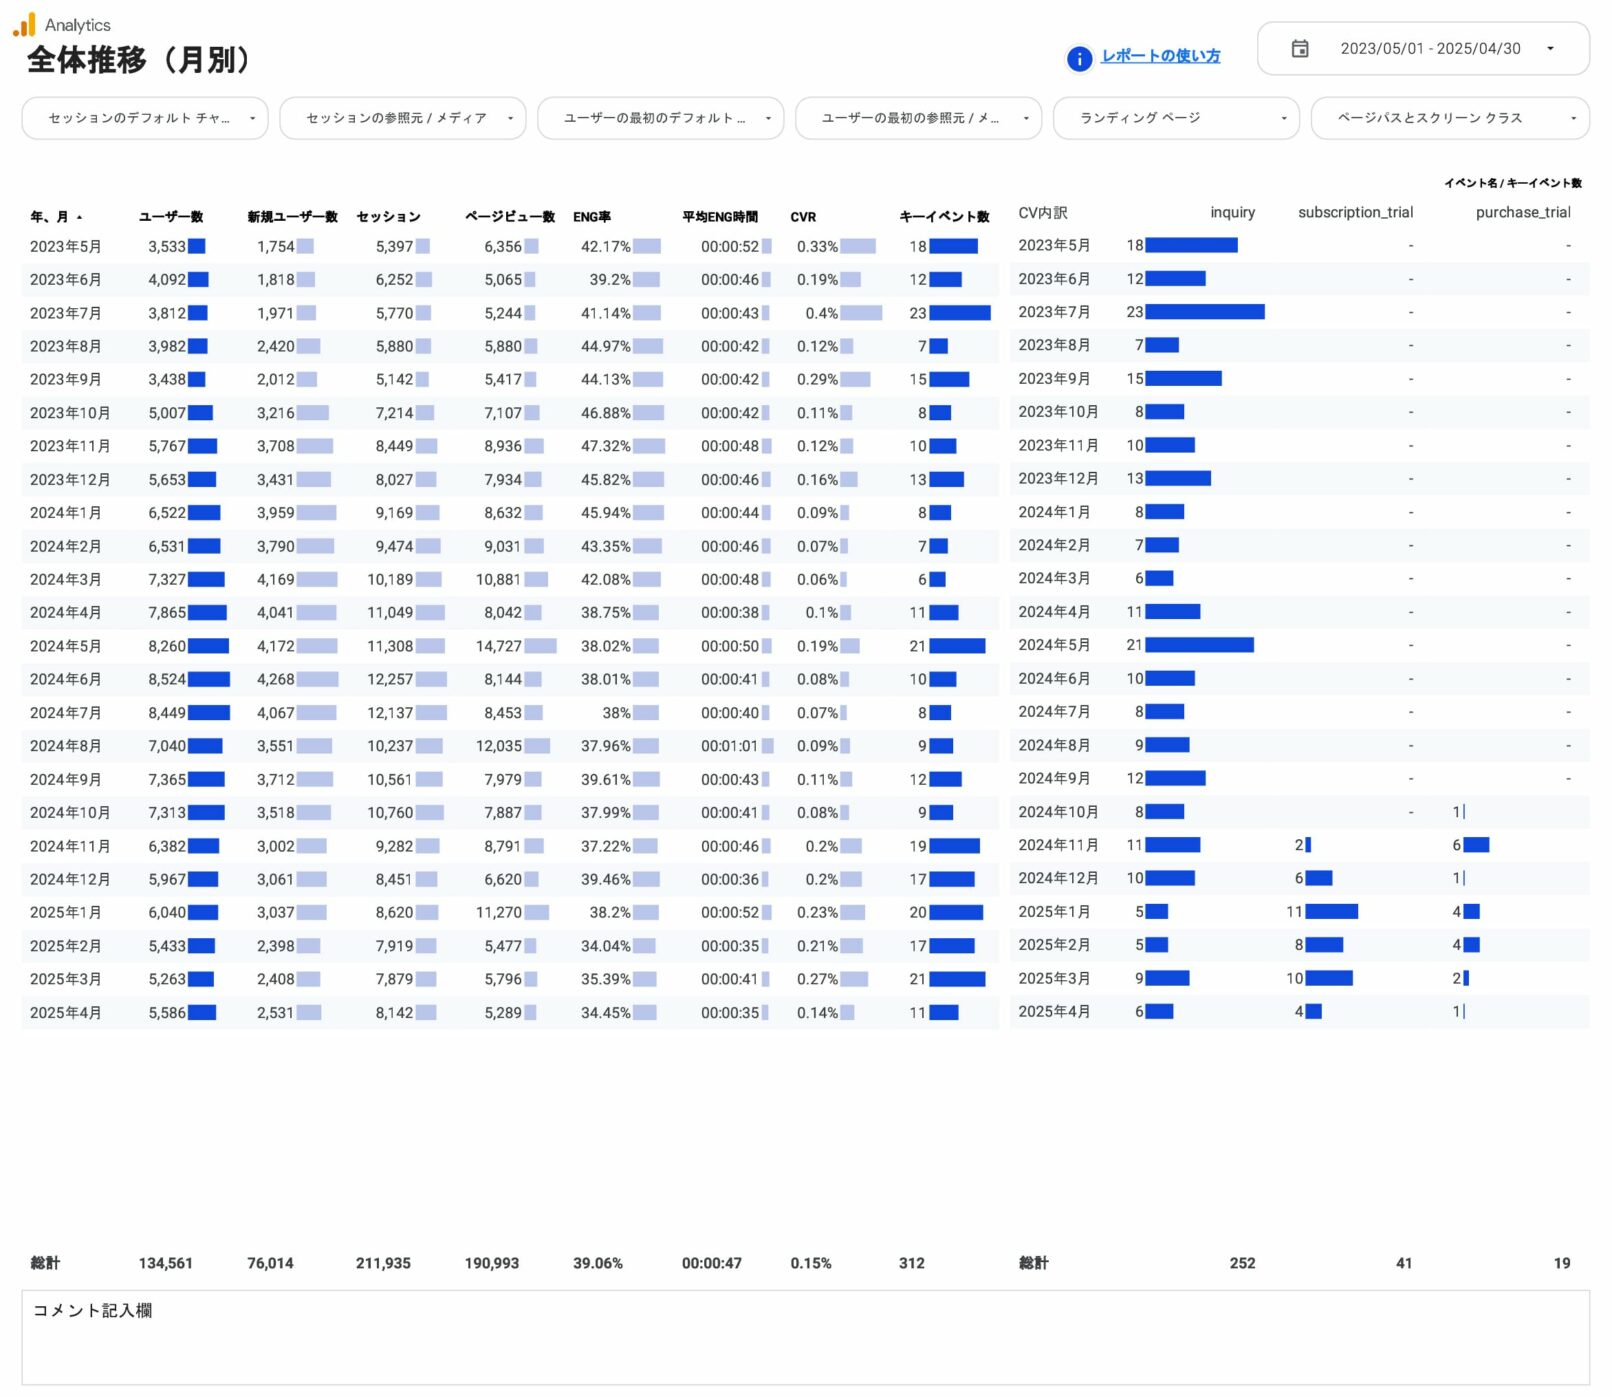Open the ランディング ページ filter dropdown

1175,118
